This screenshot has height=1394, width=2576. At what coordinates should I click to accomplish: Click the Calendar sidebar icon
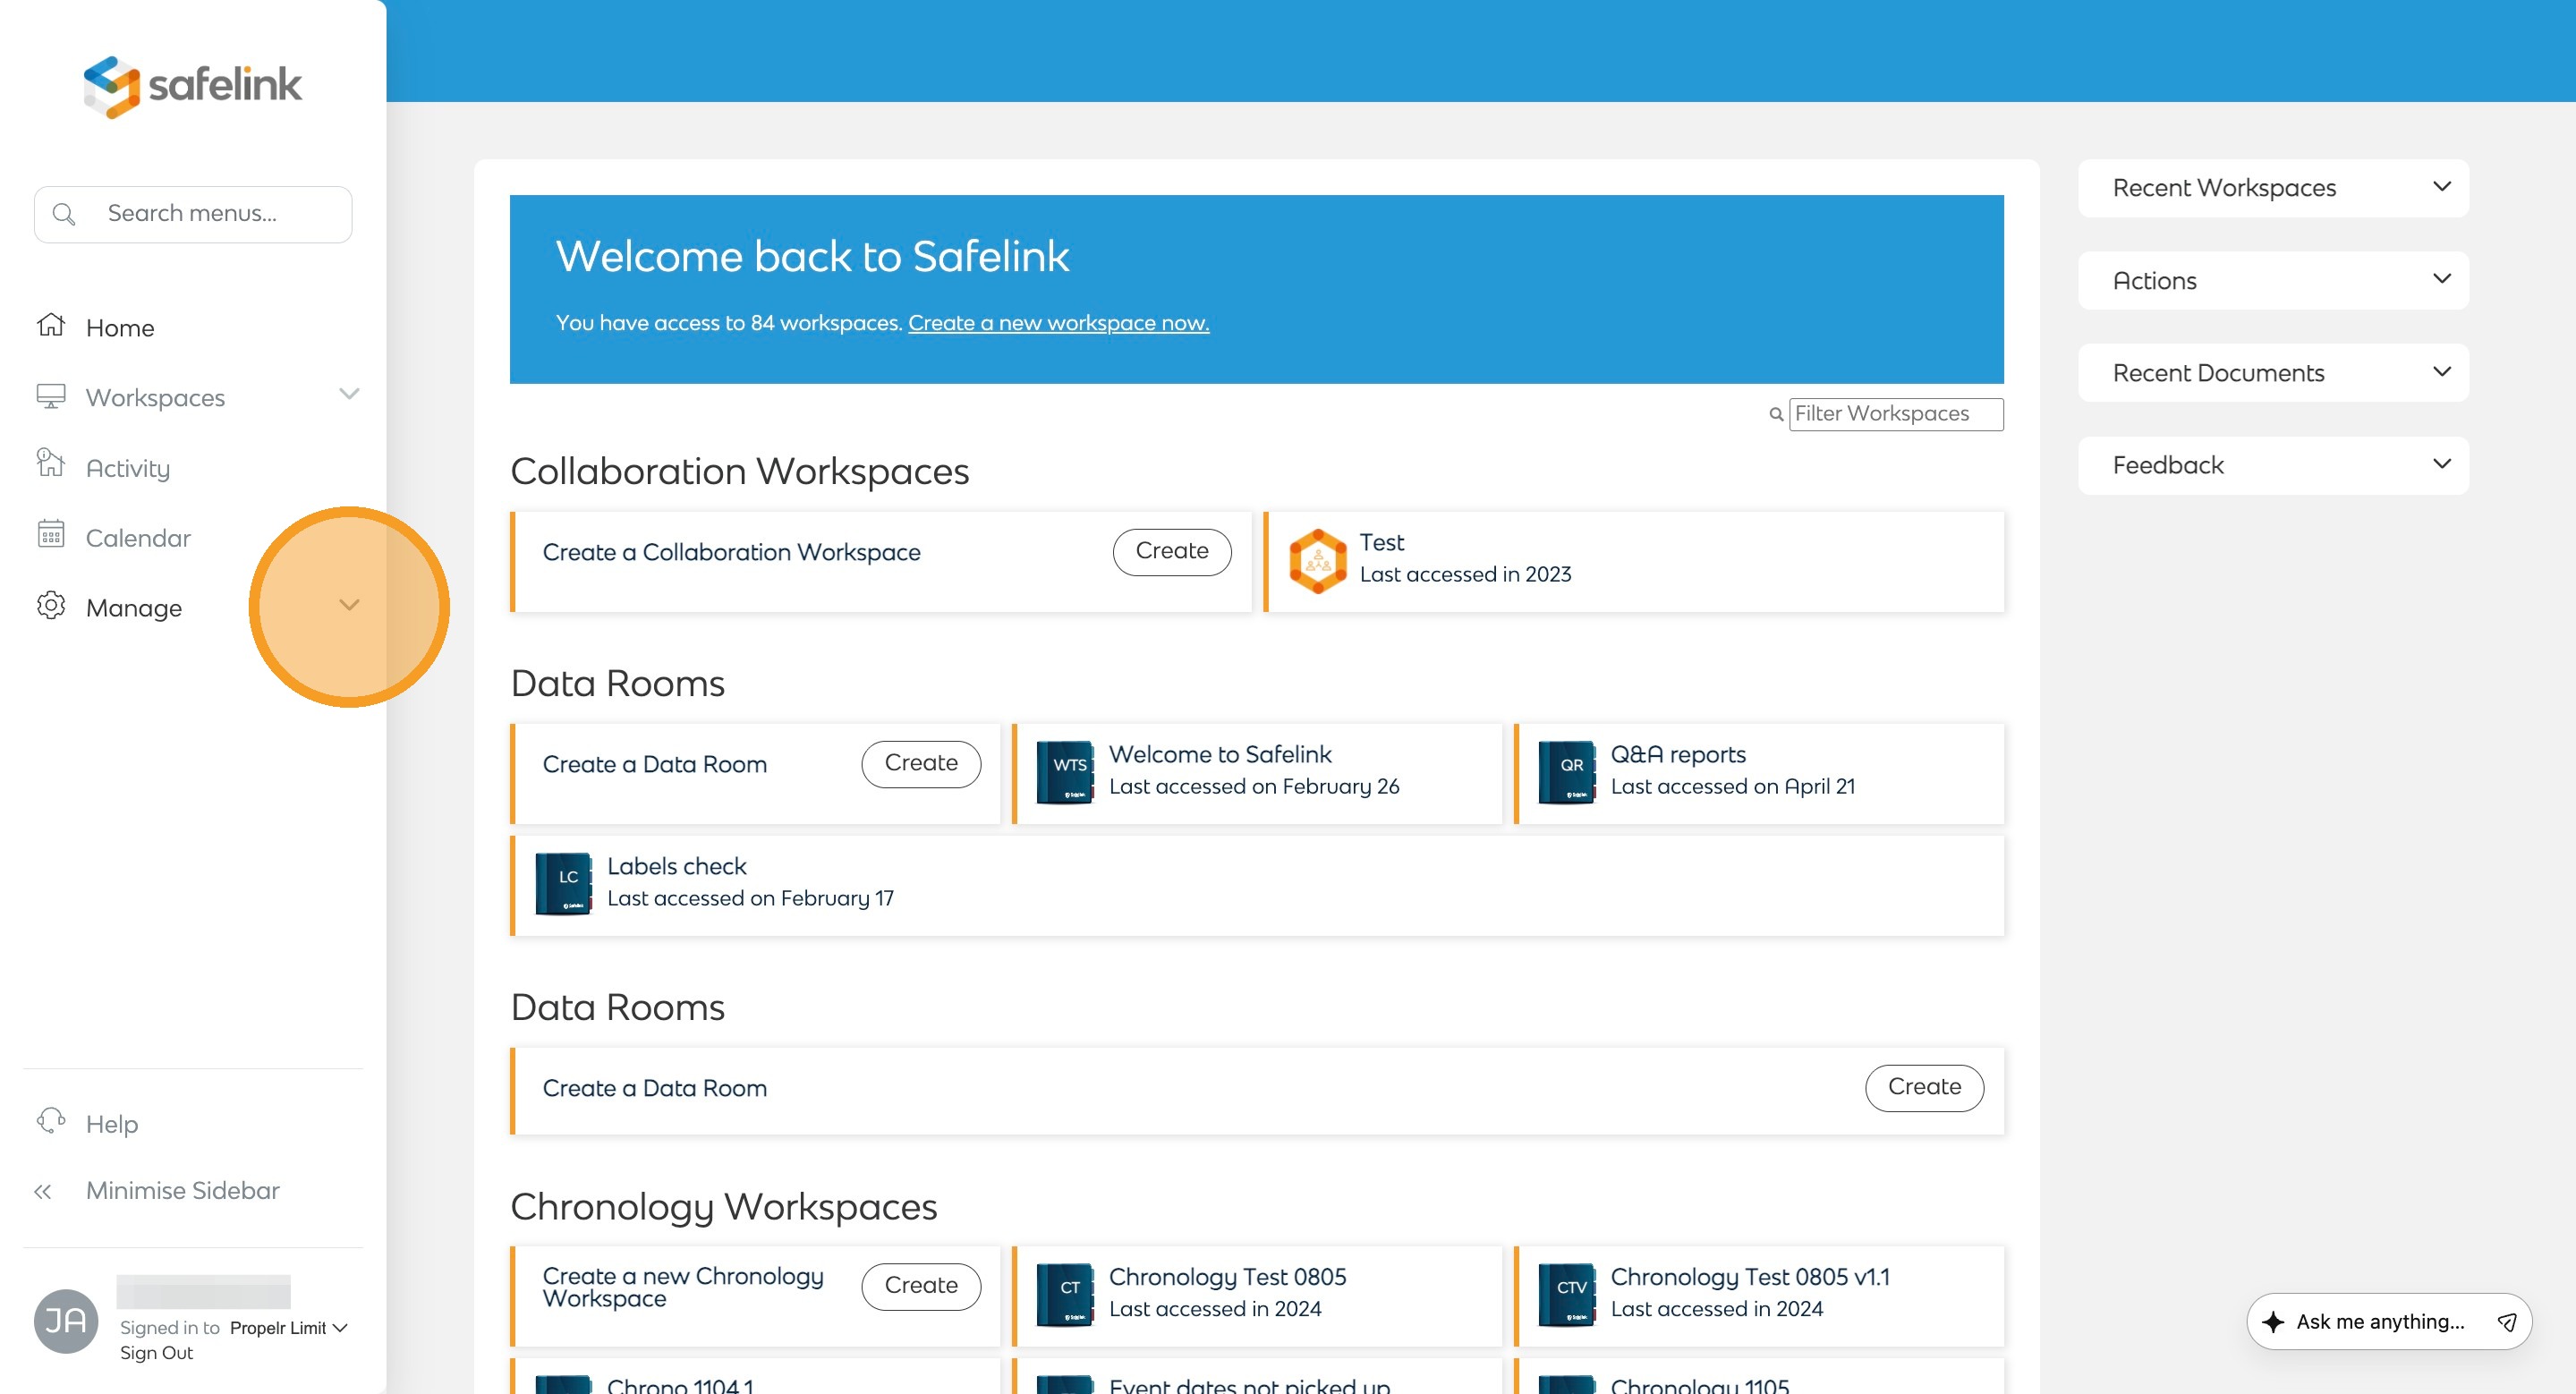(51, 535)
